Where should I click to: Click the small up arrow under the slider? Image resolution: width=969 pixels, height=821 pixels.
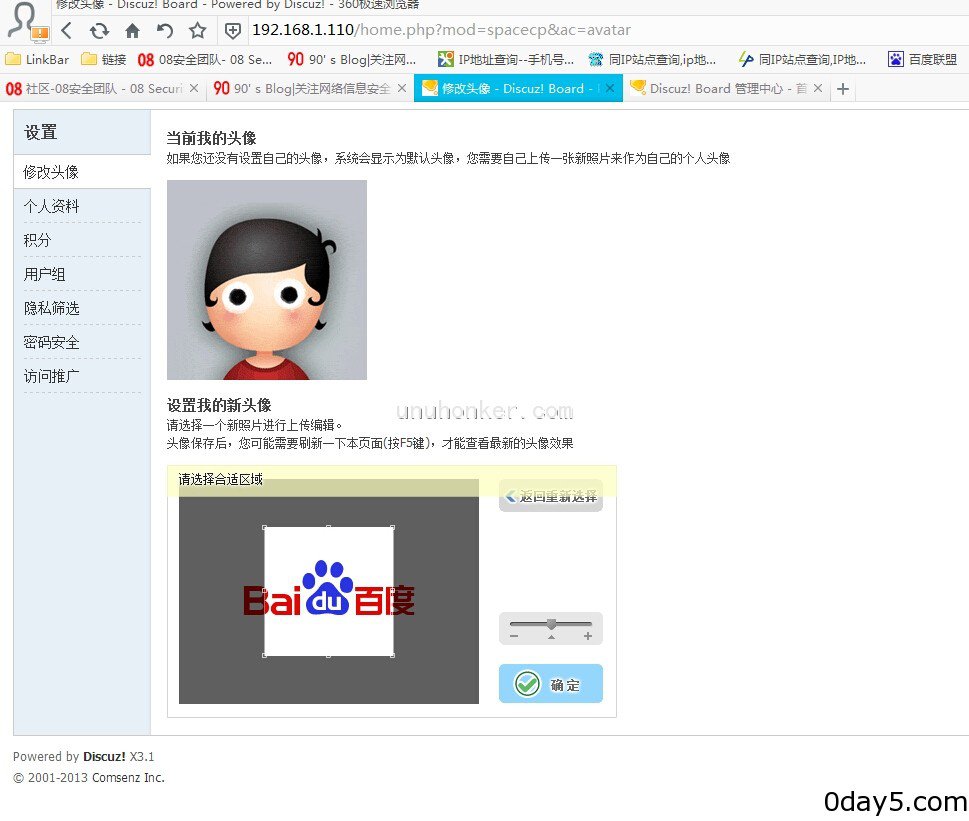click(x=549, y=637)
